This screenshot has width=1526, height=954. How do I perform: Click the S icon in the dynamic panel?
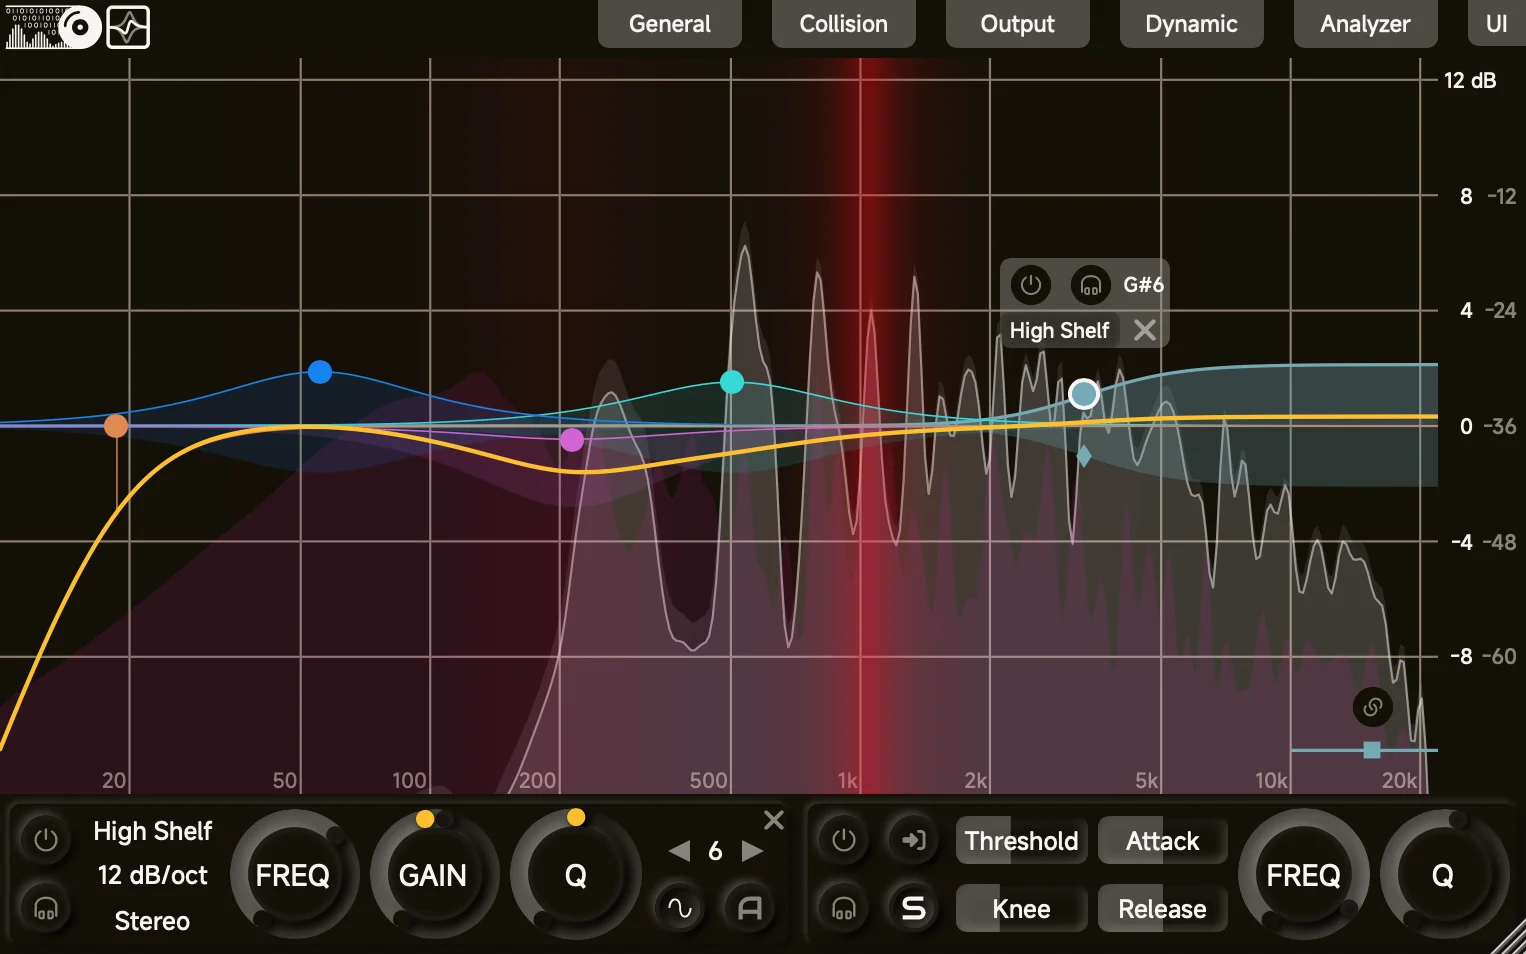pyautogui.click(x=914, y=908)
